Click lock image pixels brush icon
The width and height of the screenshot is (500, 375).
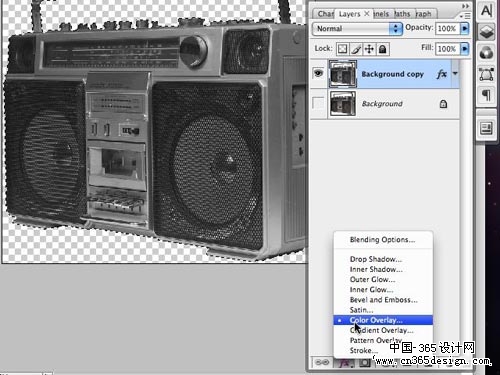356,49
